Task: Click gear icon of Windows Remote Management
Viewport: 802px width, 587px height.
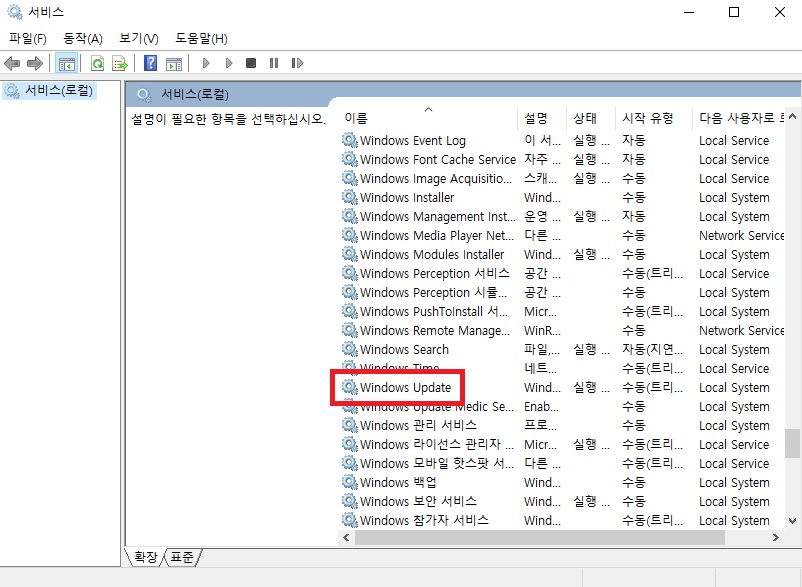Action: [x=350, y=330]
